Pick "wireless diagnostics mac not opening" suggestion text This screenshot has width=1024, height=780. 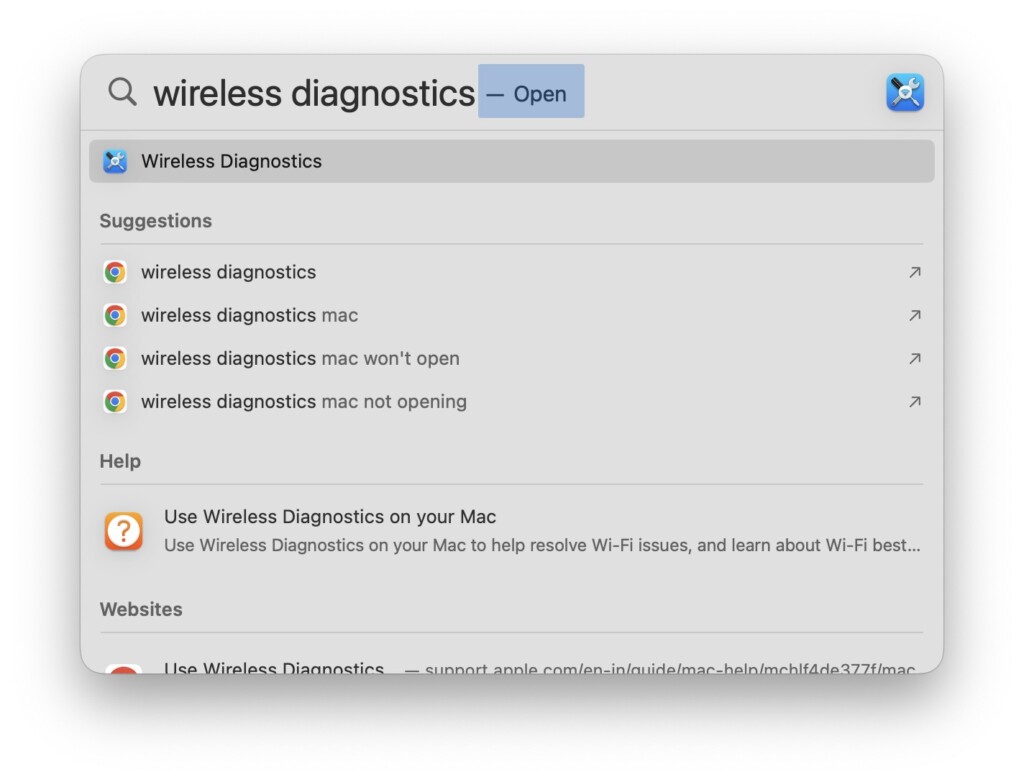303,401
